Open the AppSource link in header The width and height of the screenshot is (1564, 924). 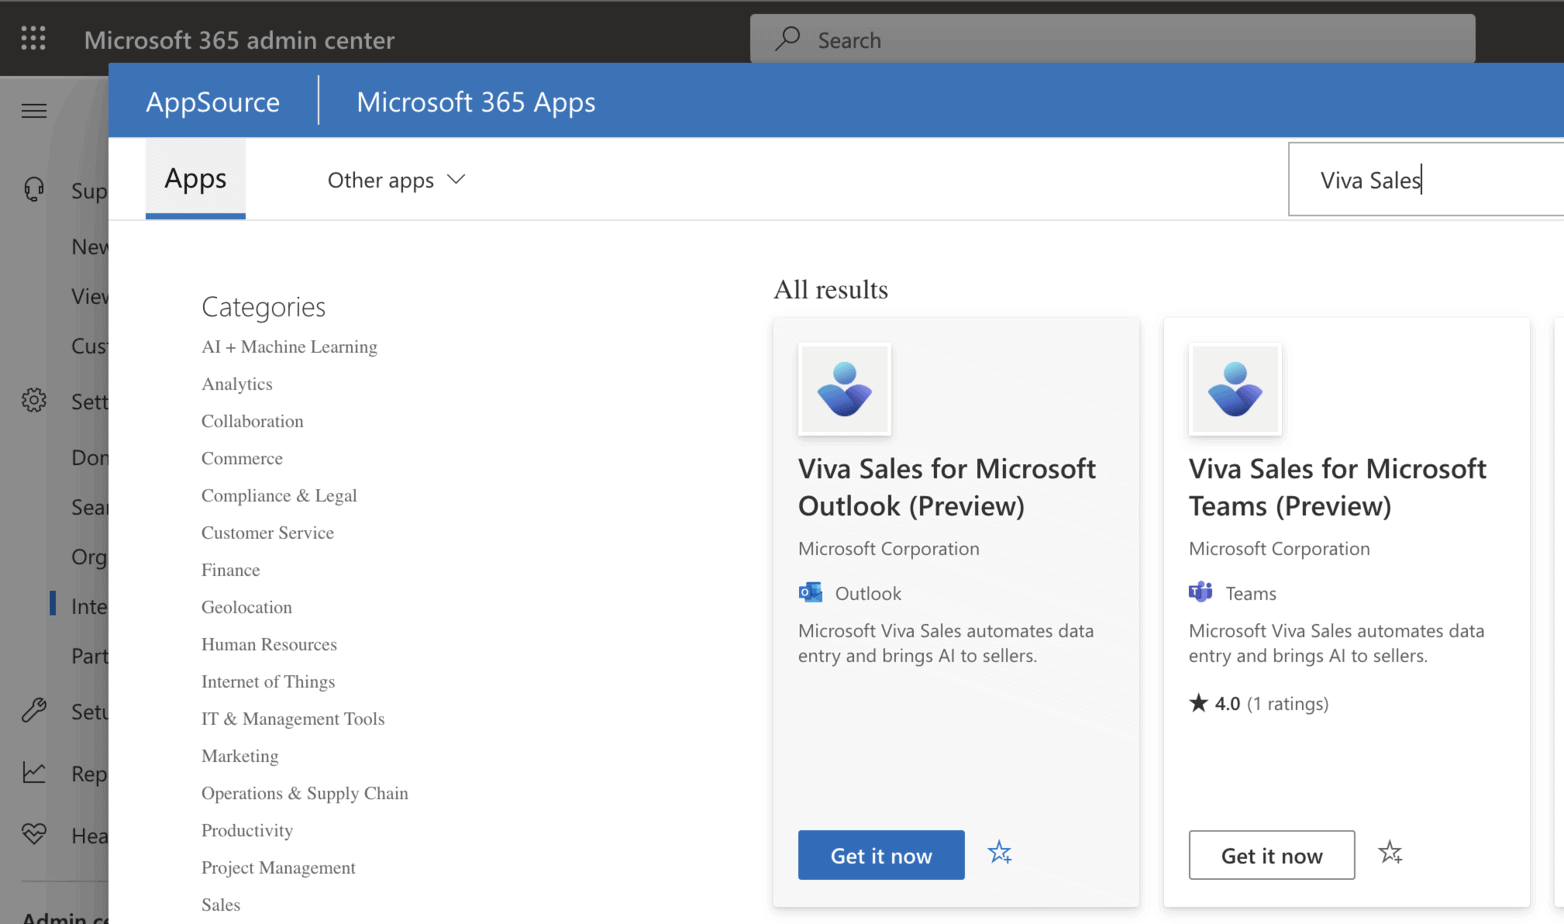[213, 101]
